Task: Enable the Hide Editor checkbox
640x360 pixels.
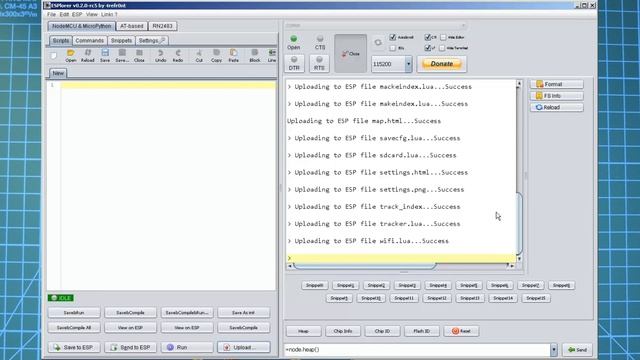Action: (443, 37)
